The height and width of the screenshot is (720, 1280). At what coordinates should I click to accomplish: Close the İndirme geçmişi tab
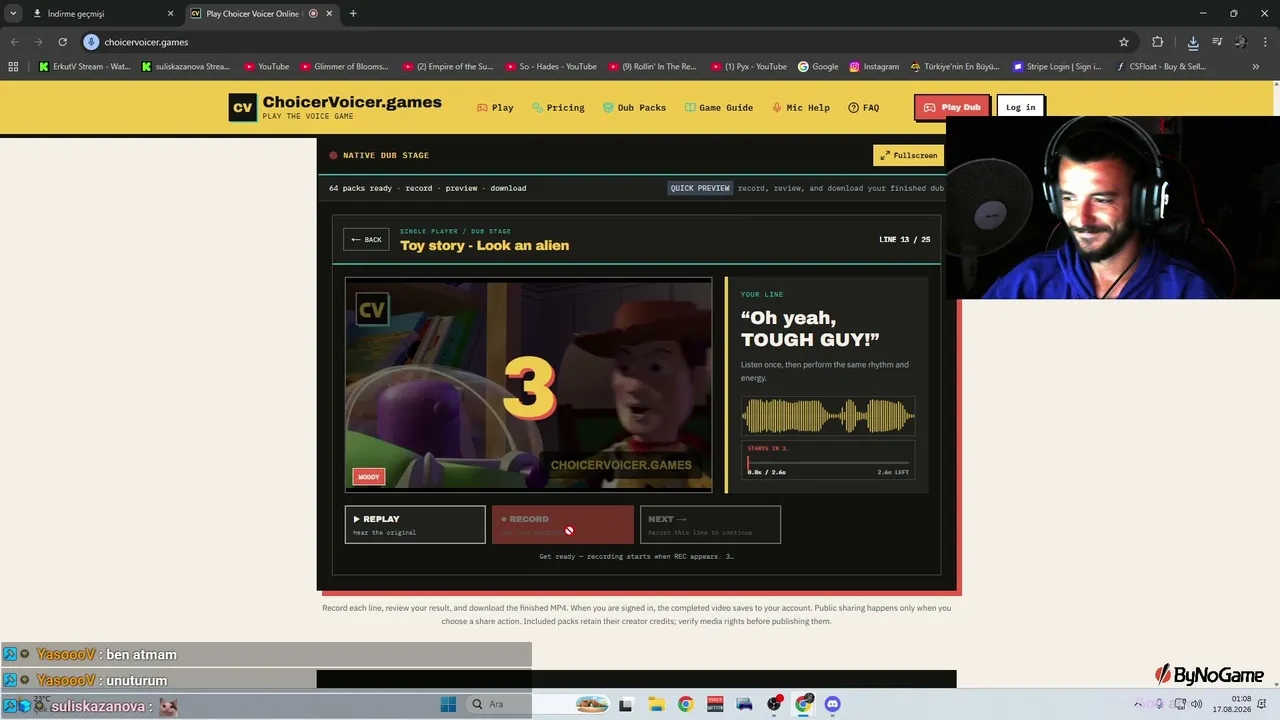[170, 14]
